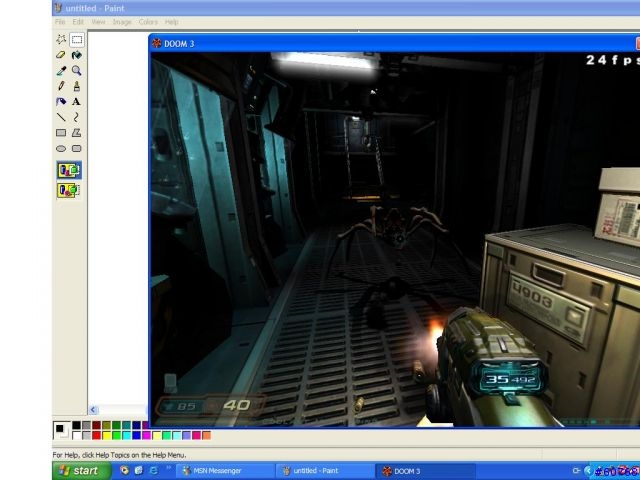
Task: Pick the Text tool (letter A)
Action: pos(76,101)
